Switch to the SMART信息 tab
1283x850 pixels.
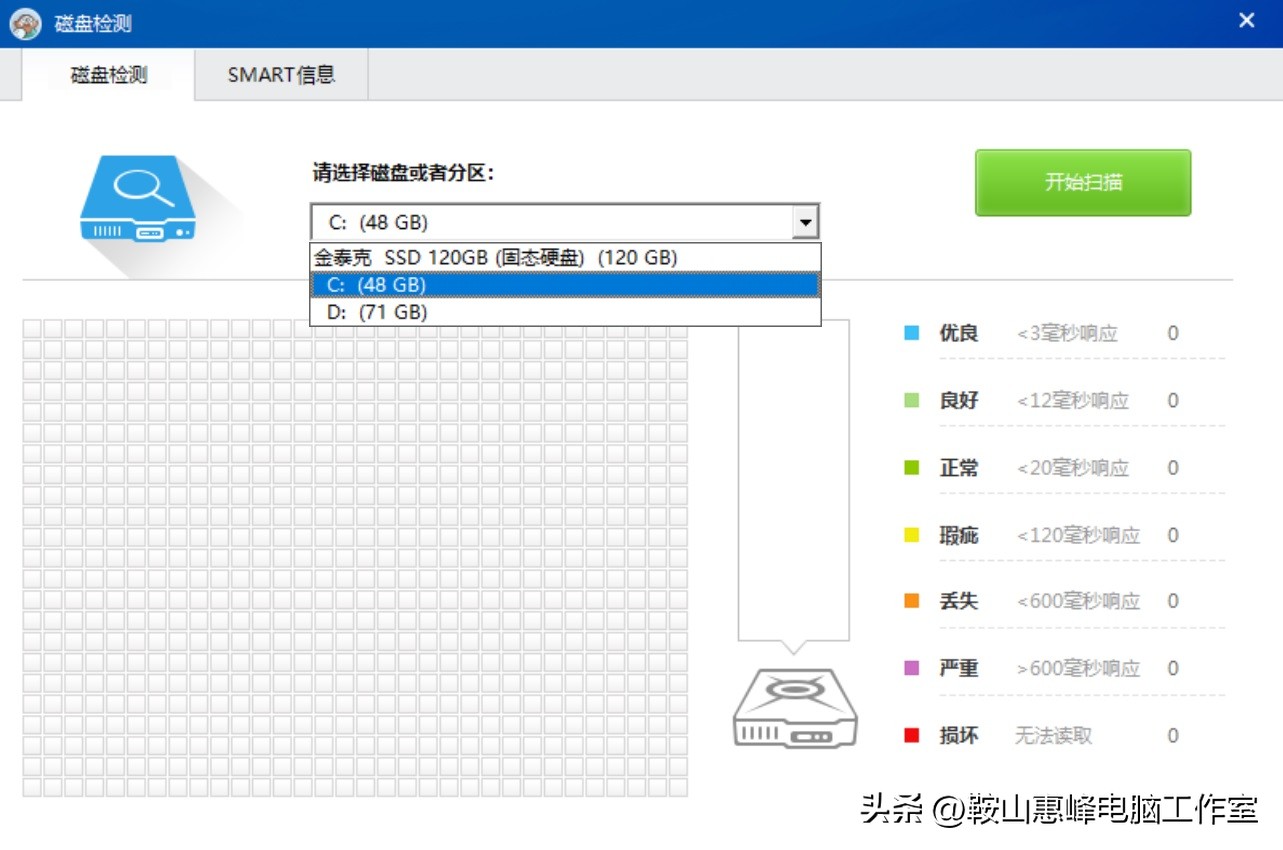coord(281,75)
